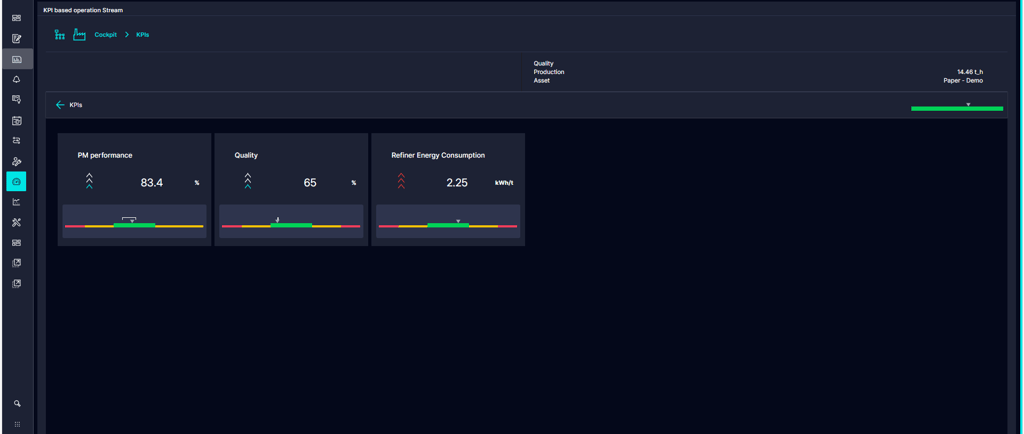Click the search magnifier at sidebar bottom
The width and height of the screenshot is (1024, 434).
17,403
